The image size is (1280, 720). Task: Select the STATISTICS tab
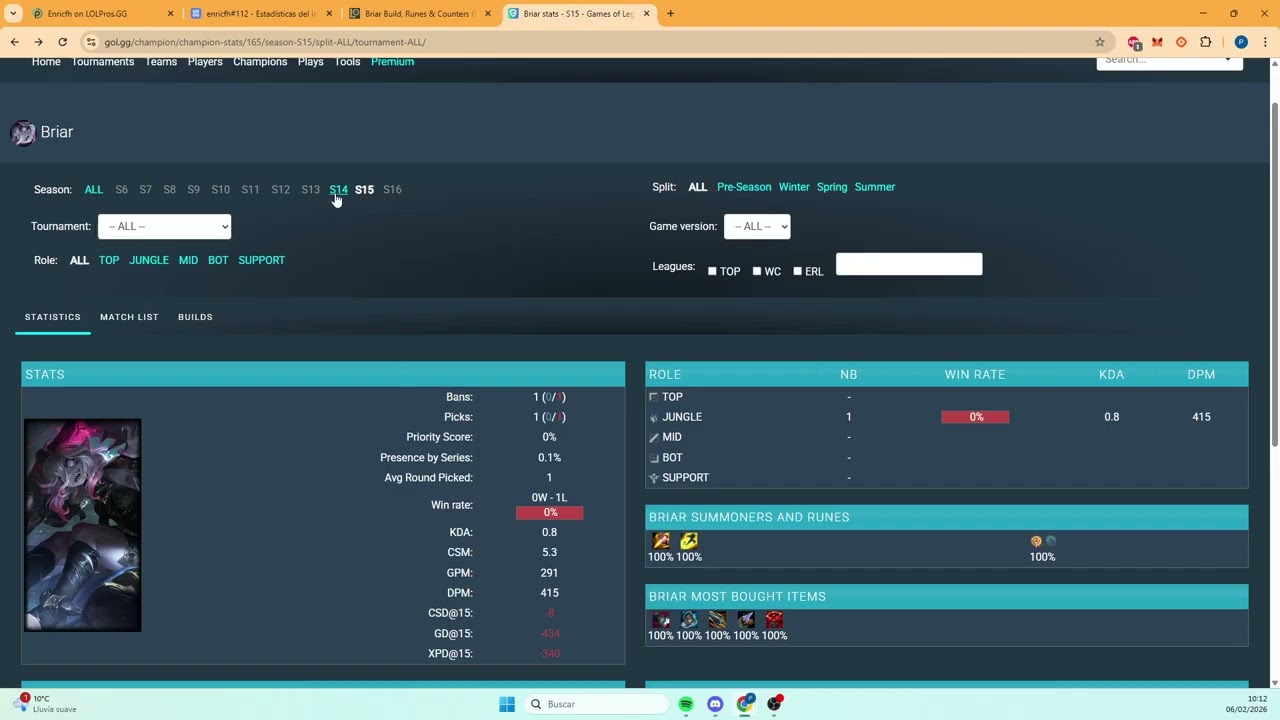coord(52,317)
